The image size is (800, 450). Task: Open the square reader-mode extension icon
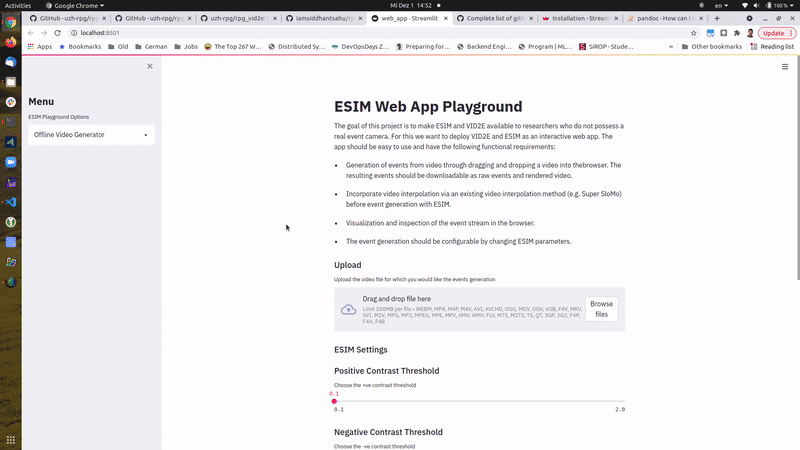[723, 33]
